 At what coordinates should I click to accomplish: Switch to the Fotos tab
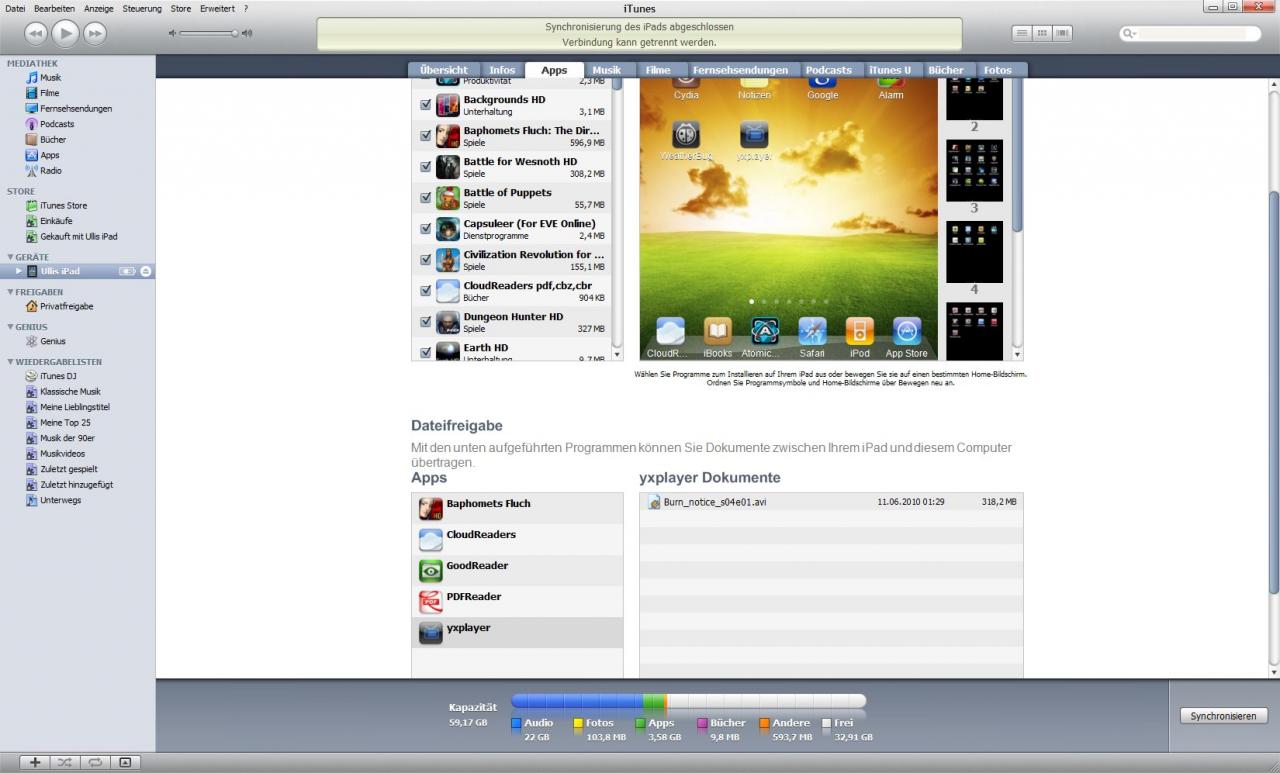point(997,70)
